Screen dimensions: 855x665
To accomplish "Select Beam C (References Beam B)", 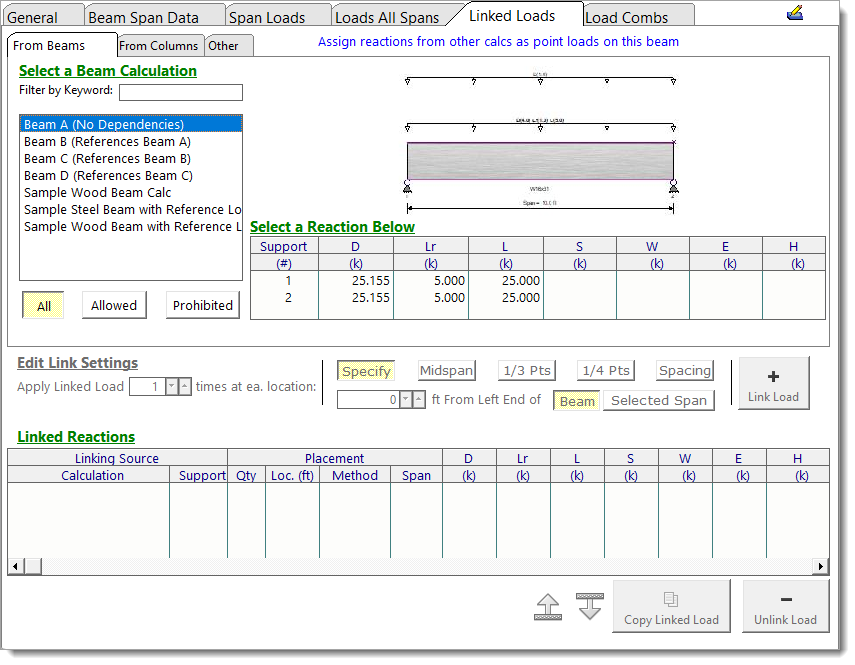I will point(131,159).
